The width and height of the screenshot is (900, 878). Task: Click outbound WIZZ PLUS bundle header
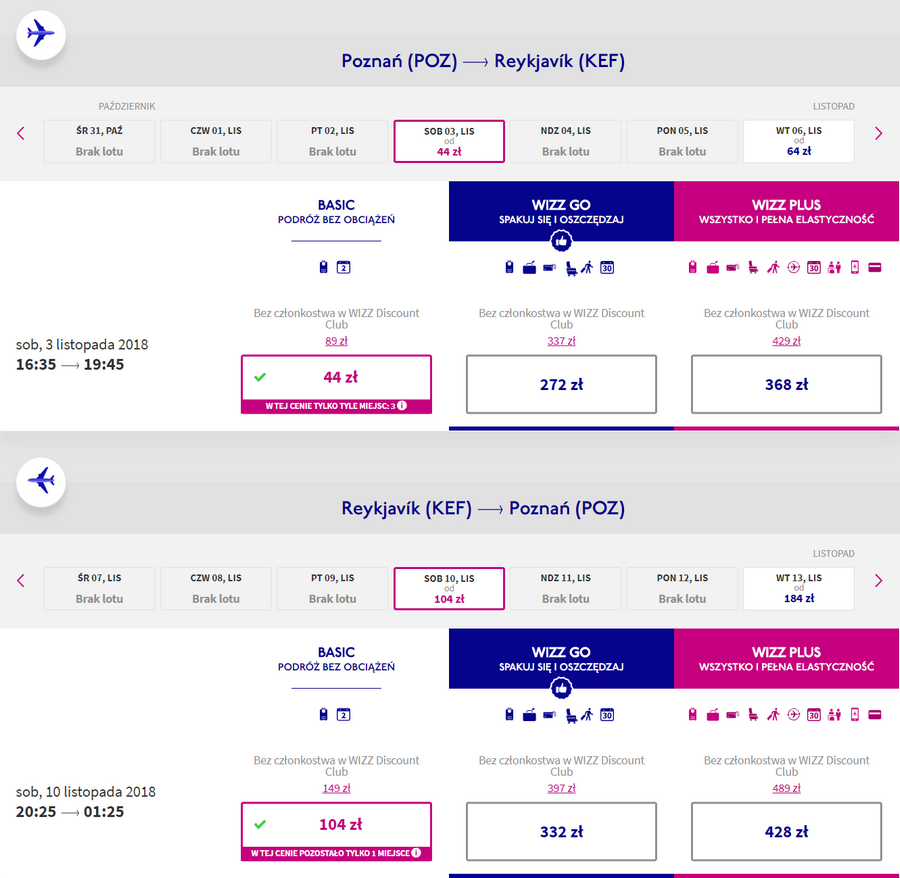[786, 211]
